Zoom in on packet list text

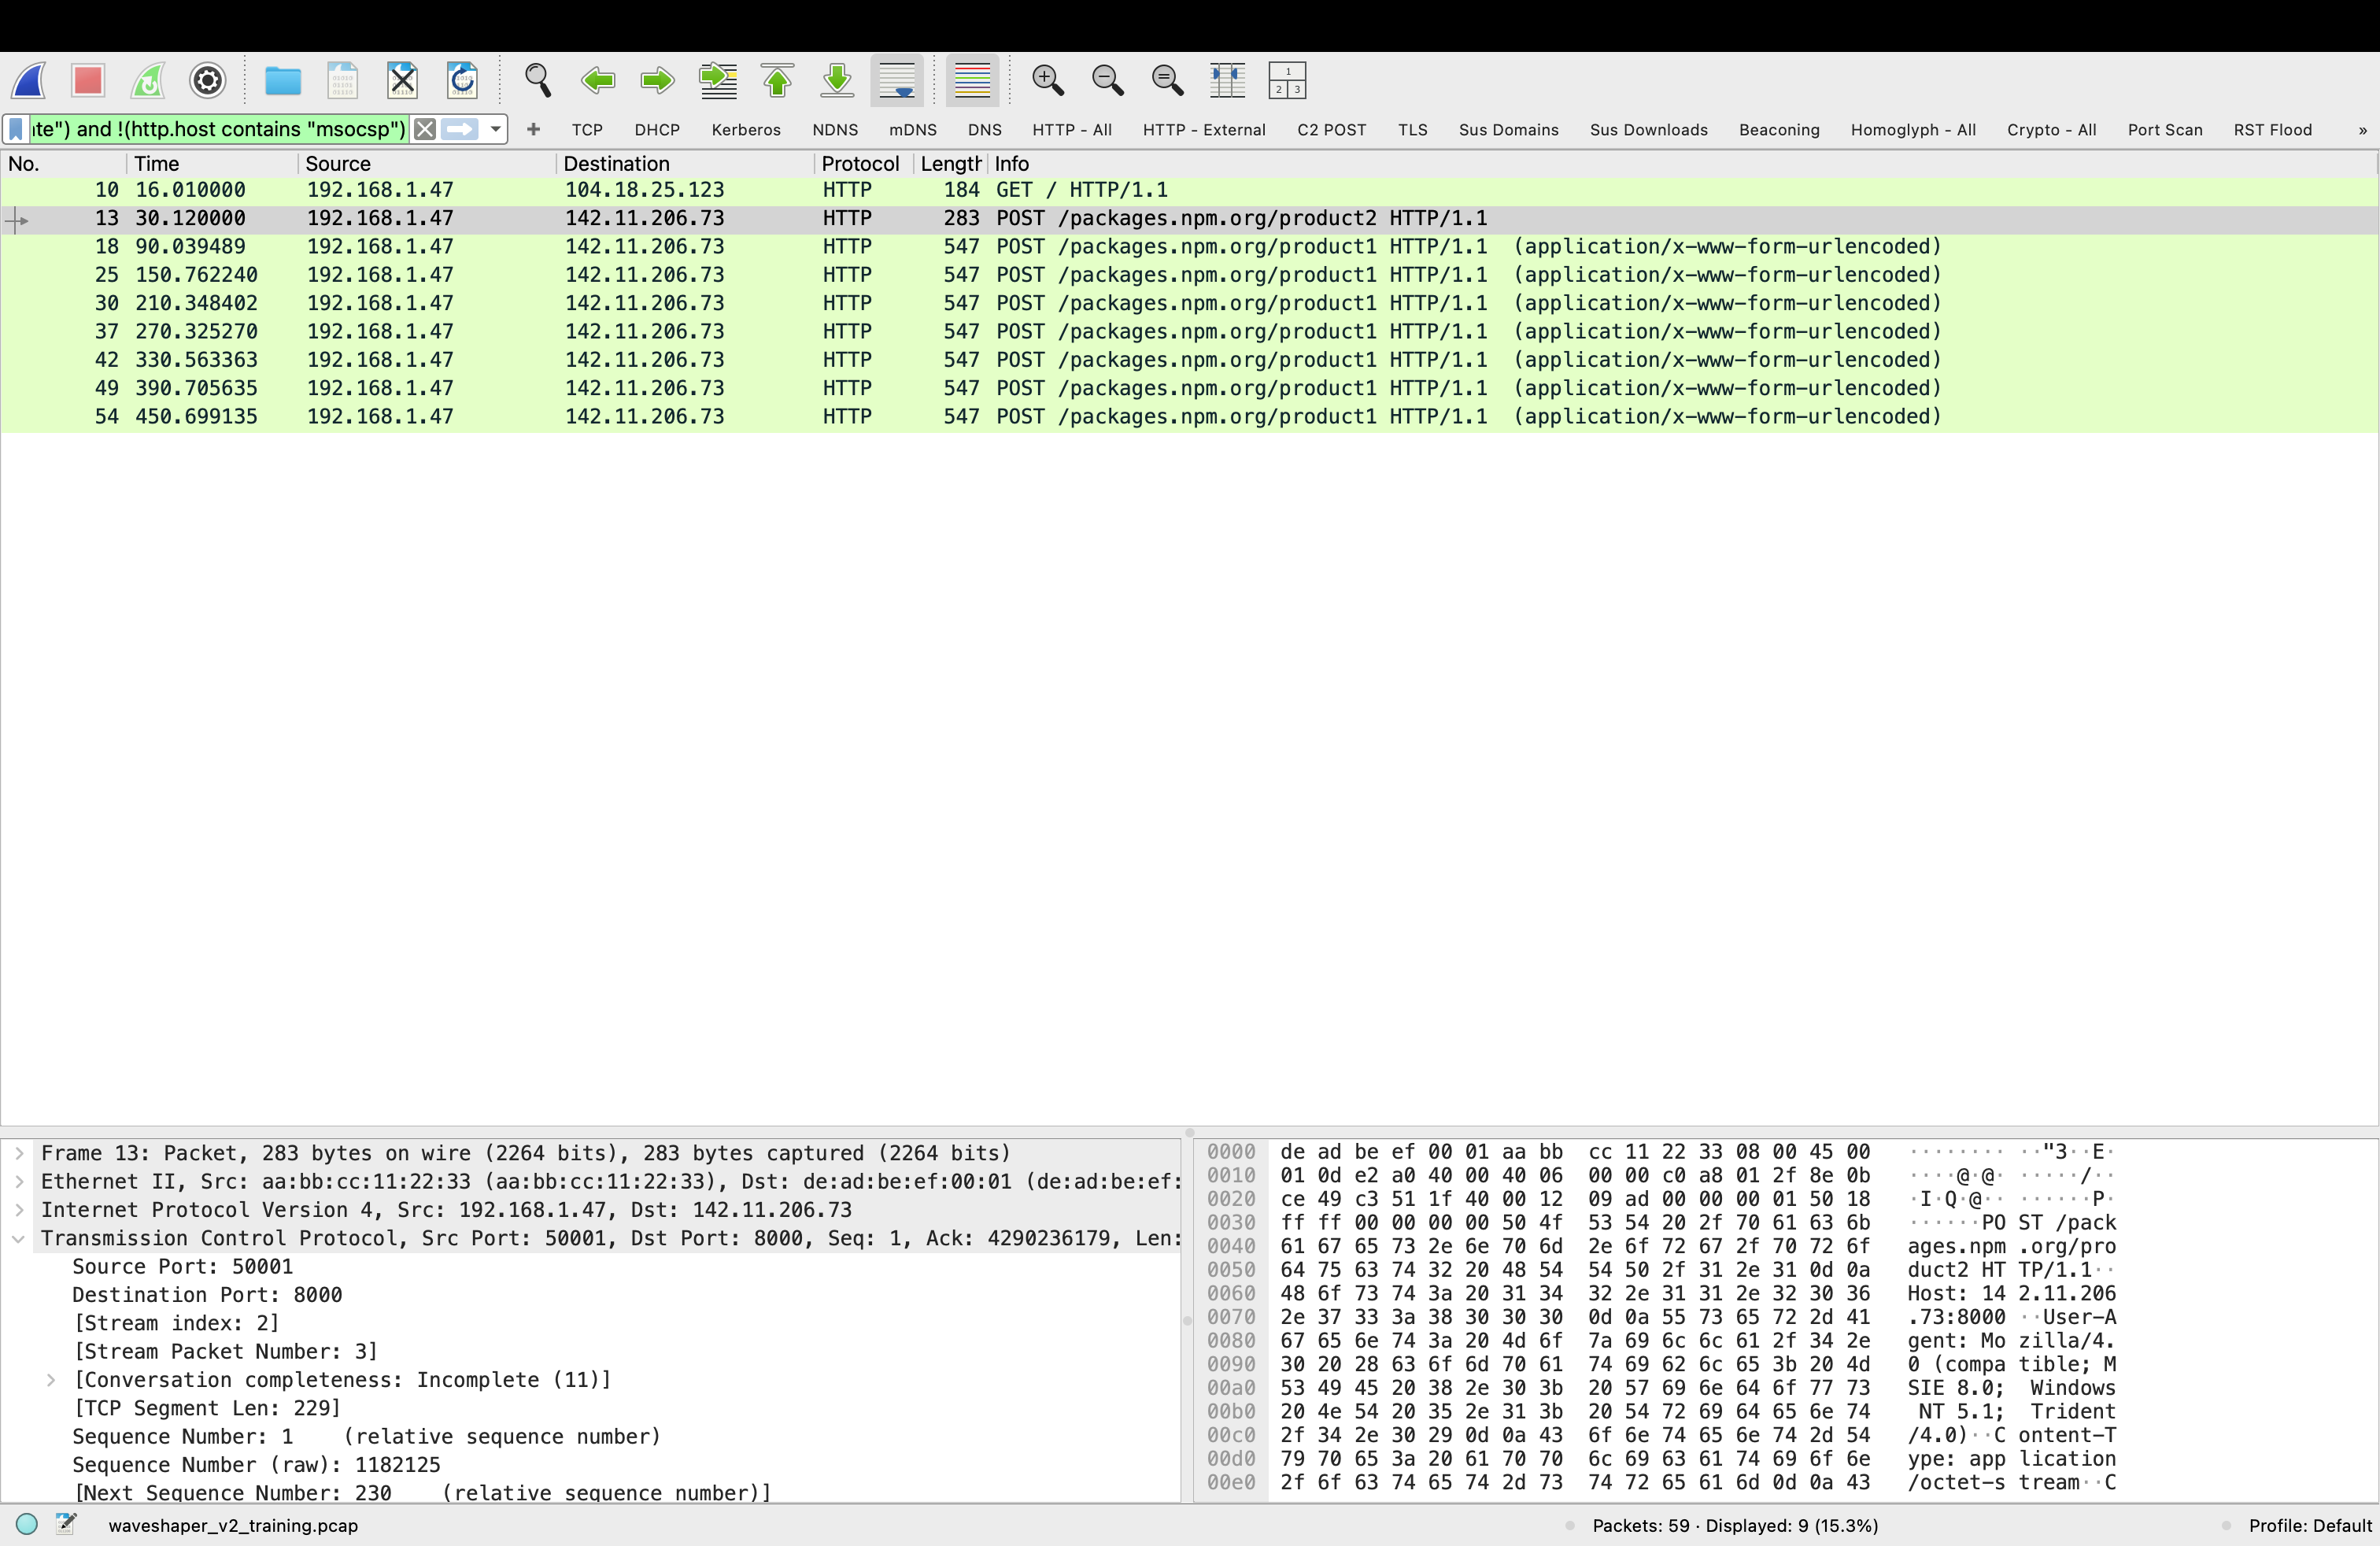(x=1048, y=80)
